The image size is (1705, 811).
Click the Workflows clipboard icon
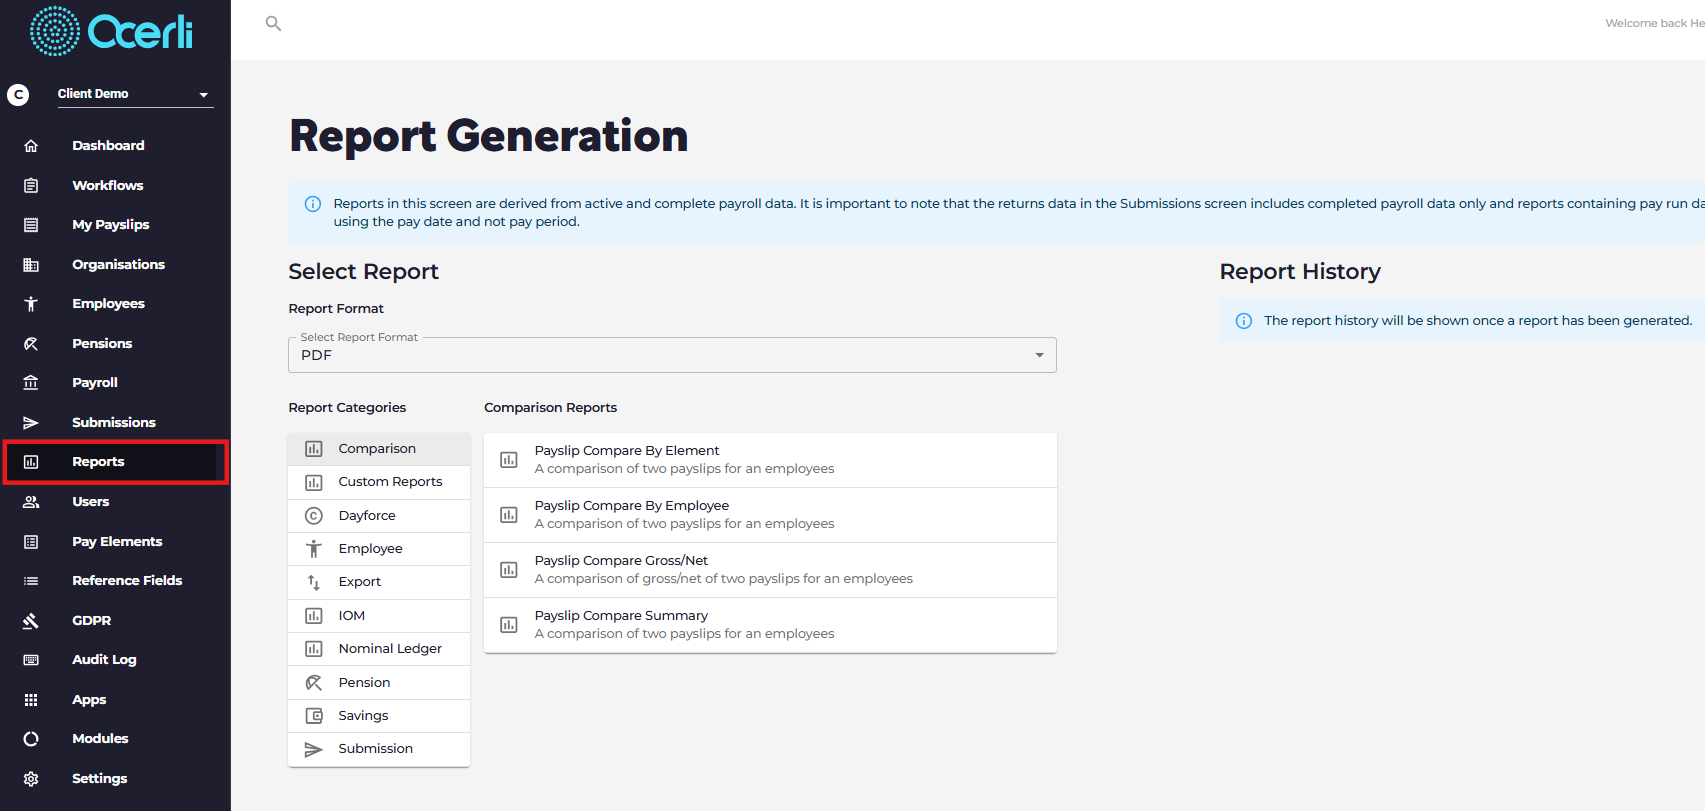click(x=31, y=185)
